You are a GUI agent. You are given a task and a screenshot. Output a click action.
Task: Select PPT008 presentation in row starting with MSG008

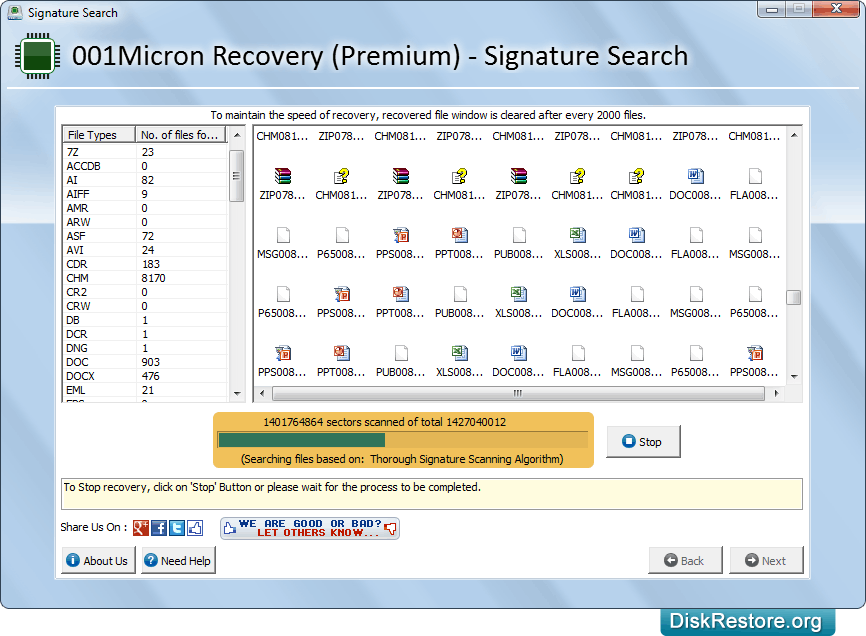pyautogui.click(x=460, y=243)
